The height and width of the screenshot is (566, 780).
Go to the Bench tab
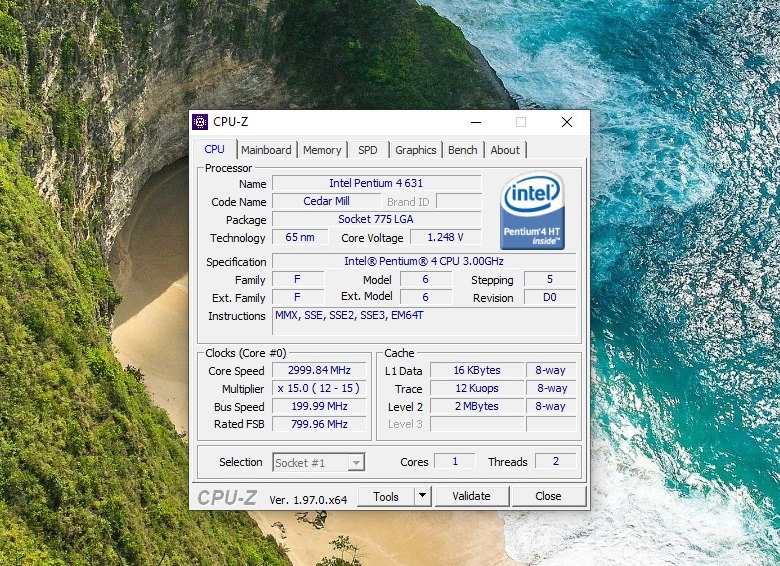[462, 150]
